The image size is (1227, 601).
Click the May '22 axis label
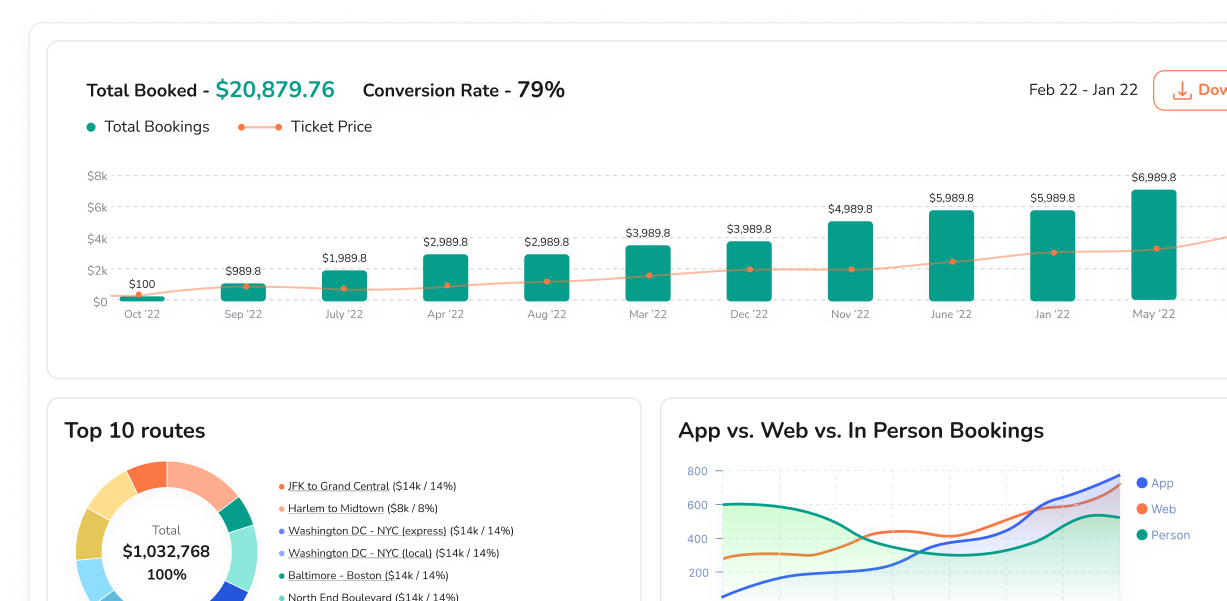pos(1154,314)
